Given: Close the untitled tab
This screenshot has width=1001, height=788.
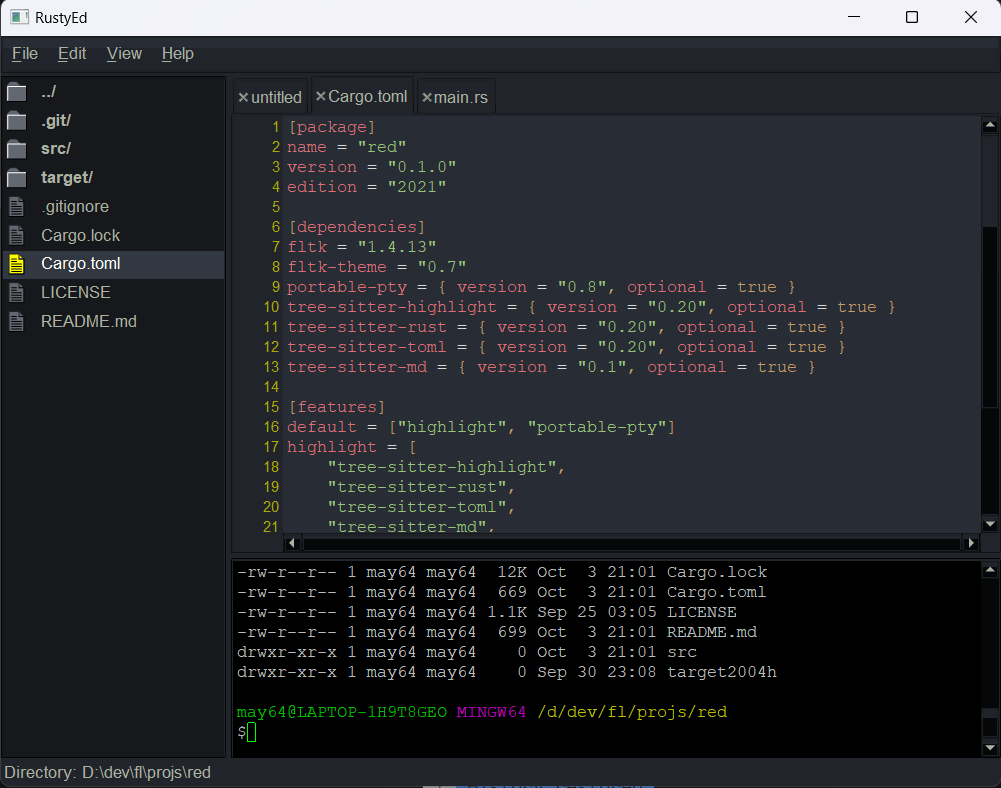Looking at the screenshot, I should 243,97.
